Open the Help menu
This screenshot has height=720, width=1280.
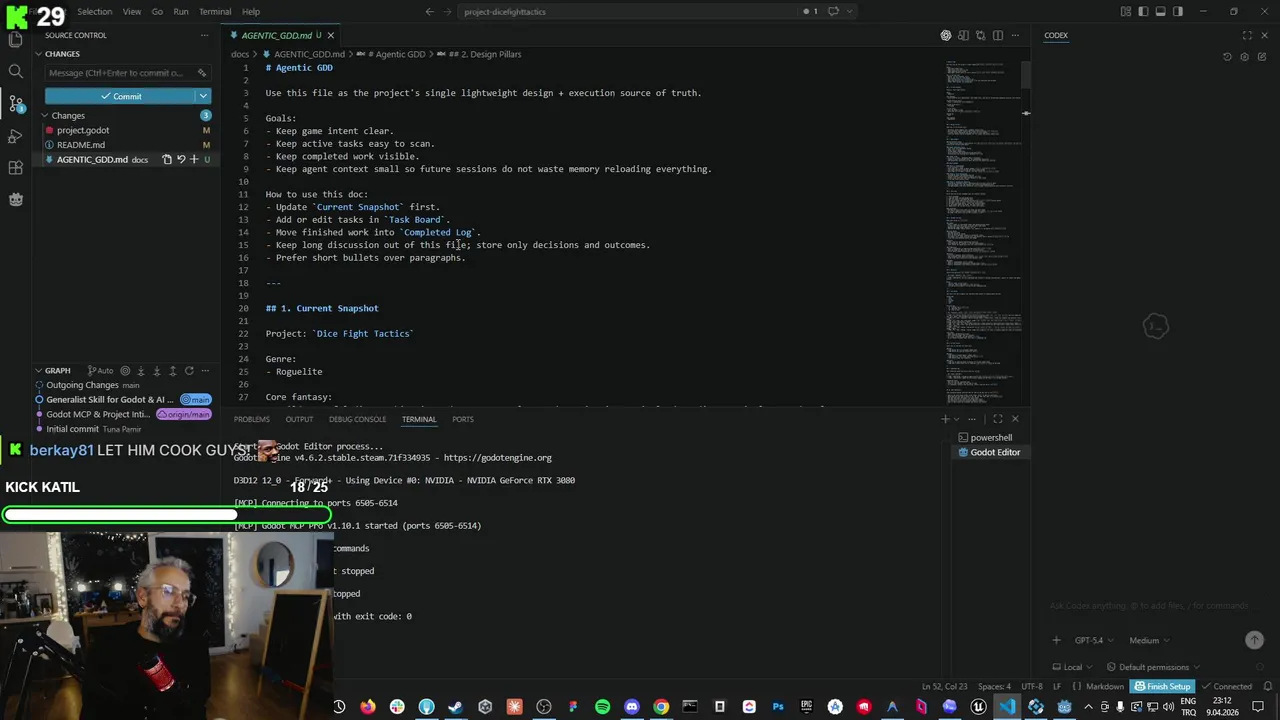(x=251, y=12)
